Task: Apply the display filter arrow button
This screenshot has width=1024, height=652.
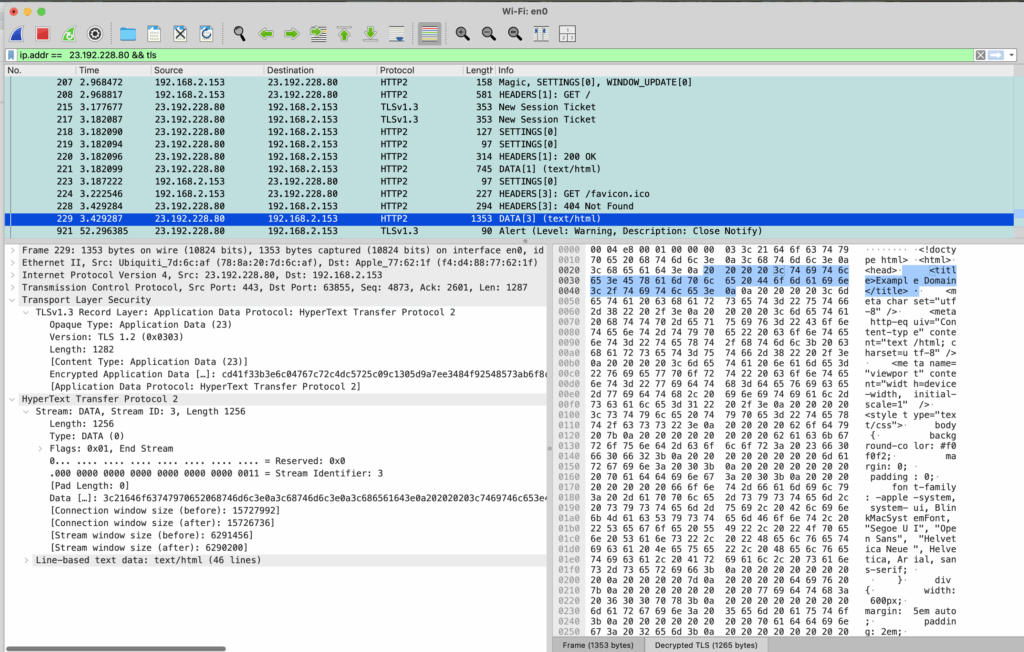Action: pyautogui.click(x=996, y=55)
